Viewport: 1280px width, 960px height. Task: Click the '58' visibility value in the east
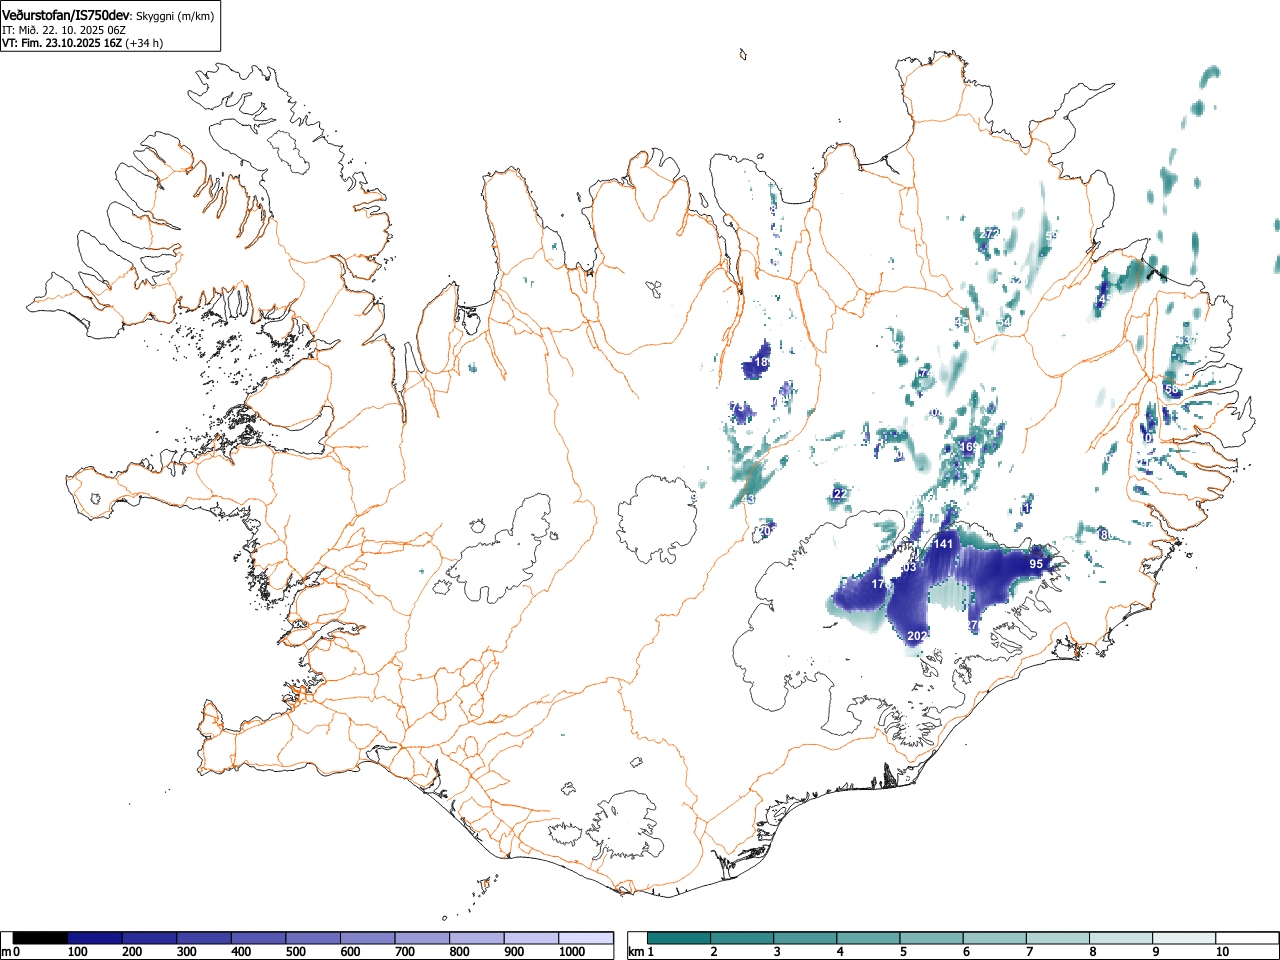(x=1172, y=389)
